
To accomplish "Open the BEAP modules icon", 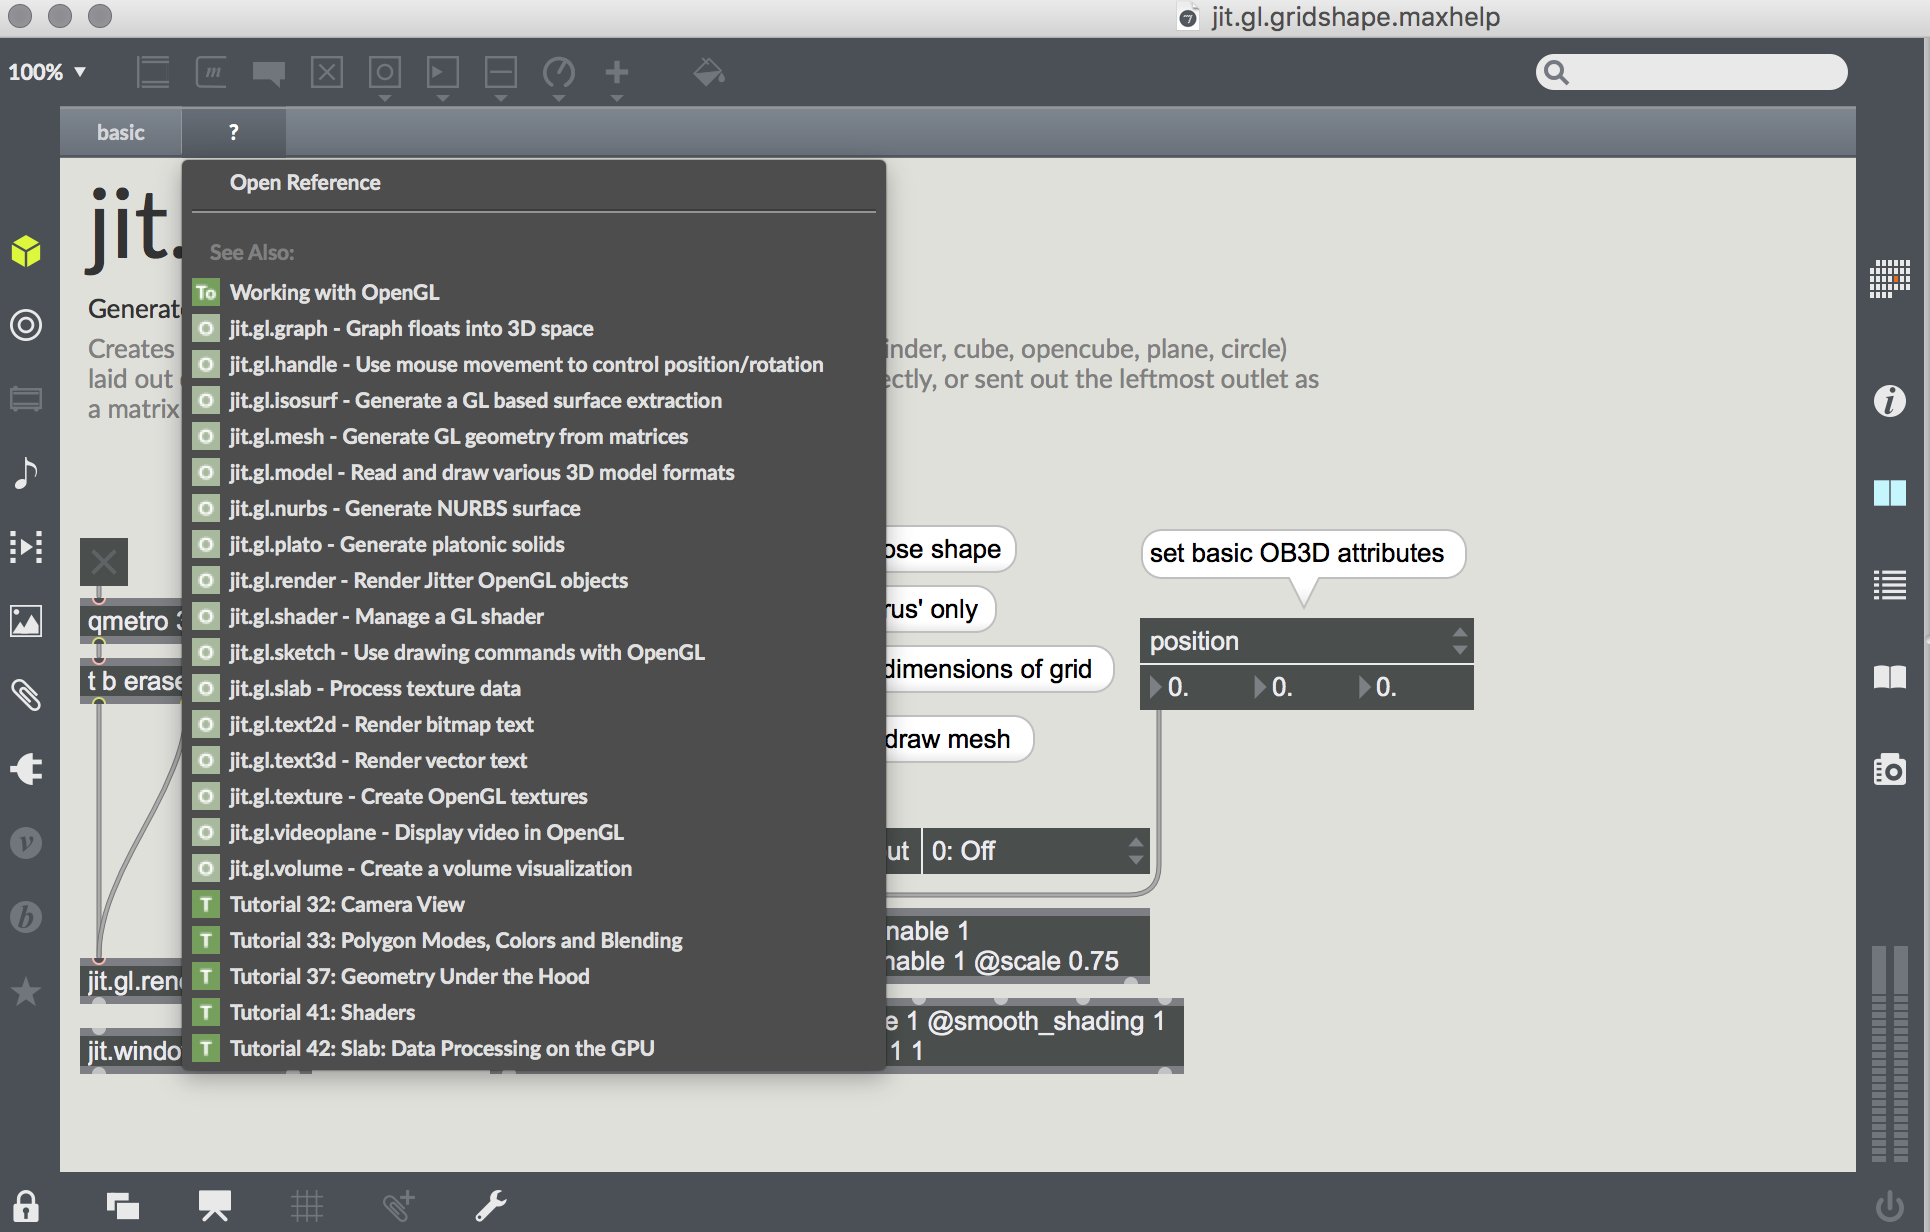I will click(x=26, y=917).
